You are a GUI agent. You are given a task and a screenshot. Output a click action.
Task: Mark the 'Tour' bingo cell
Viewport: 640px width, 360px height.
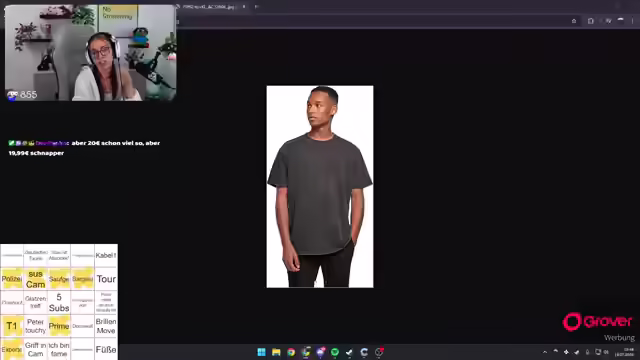click(106, 279)
